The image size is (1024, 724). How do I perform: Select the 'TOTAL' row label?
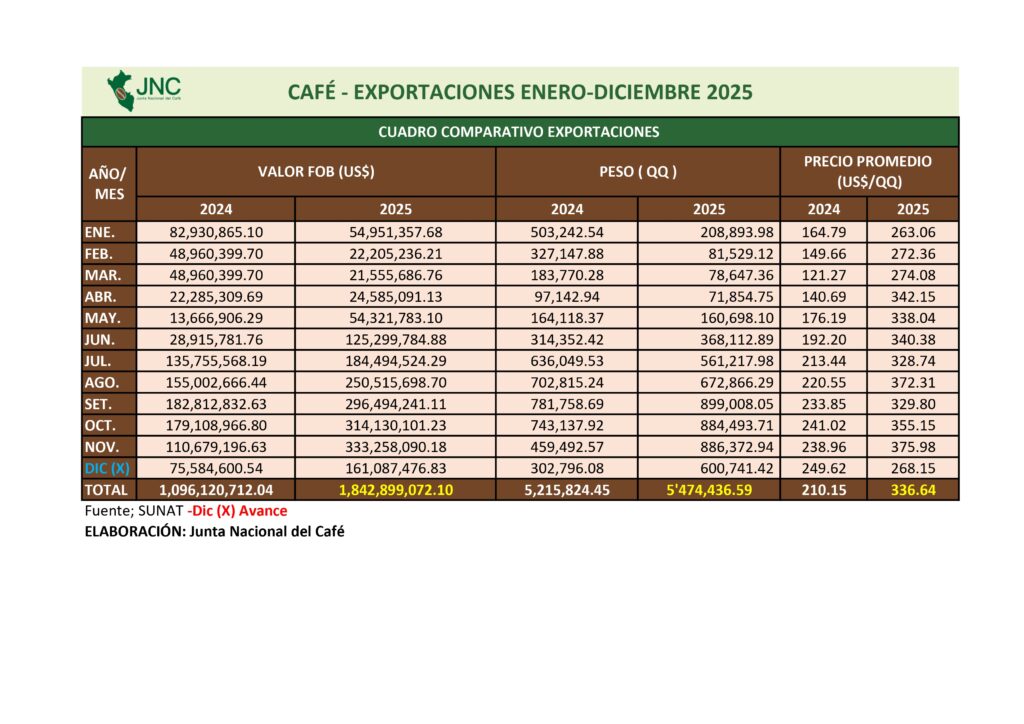106,490
